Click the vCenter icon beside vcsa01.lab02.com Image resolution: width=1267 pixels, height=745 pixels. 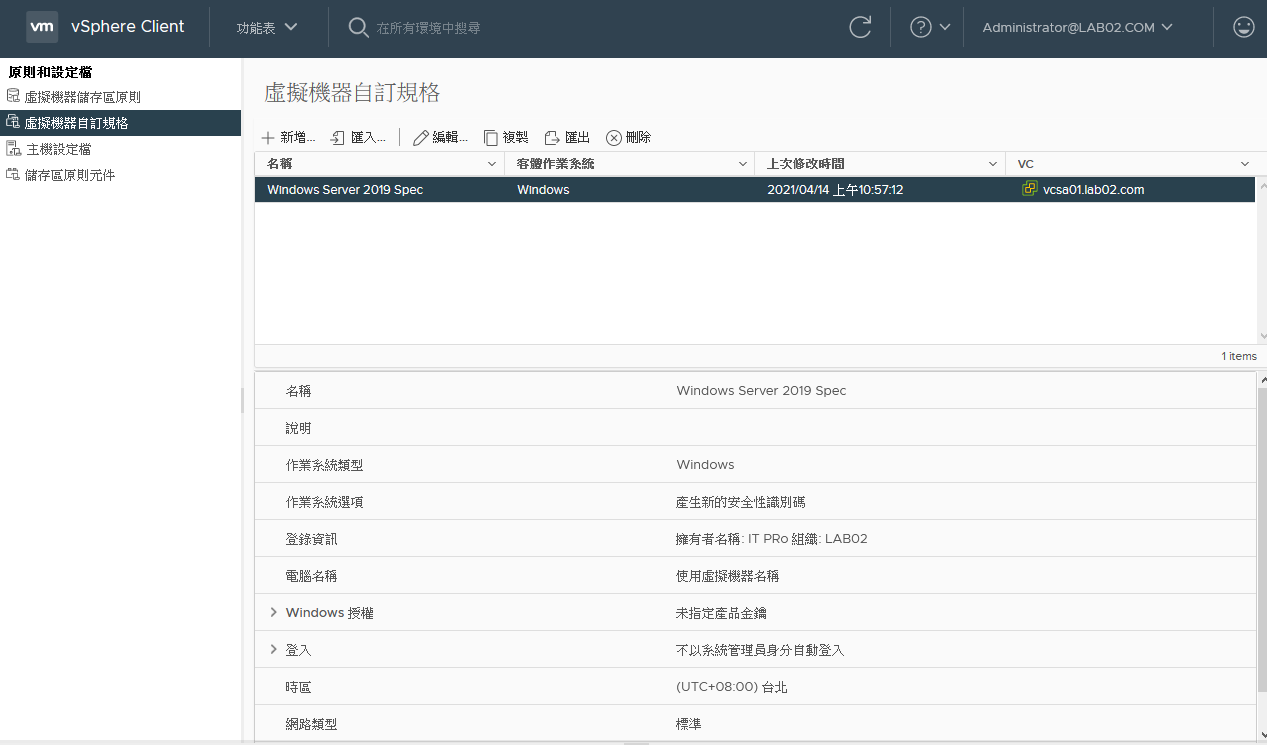(1029, 189)
